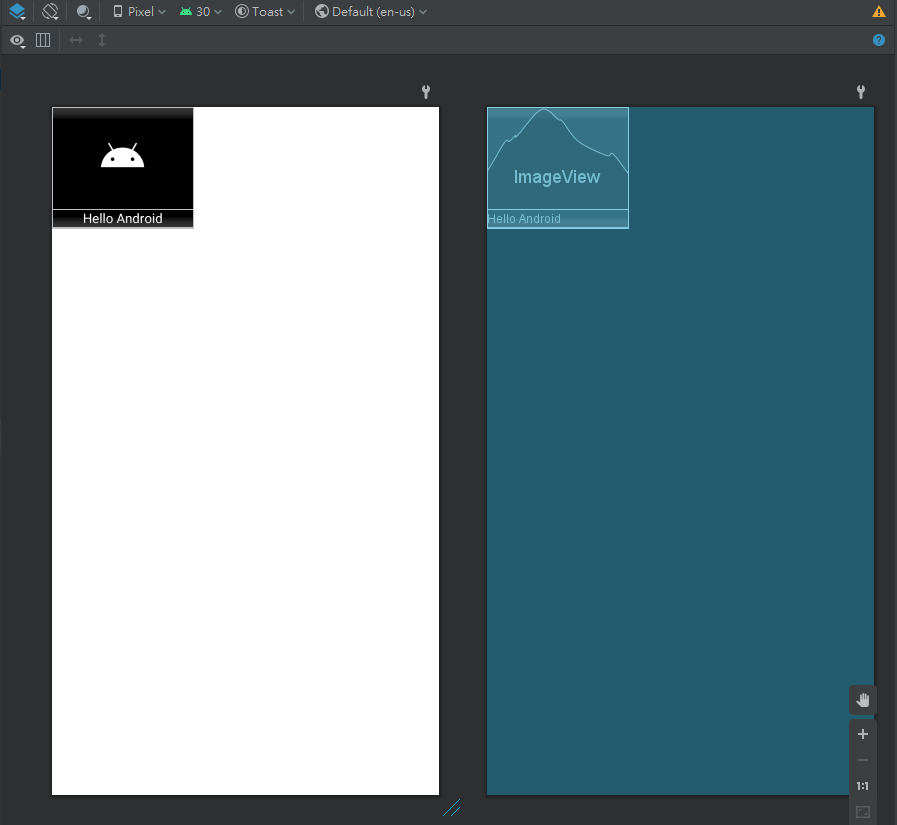
Task: Click the zoom to fit screen icon
Action: [863, 812]
